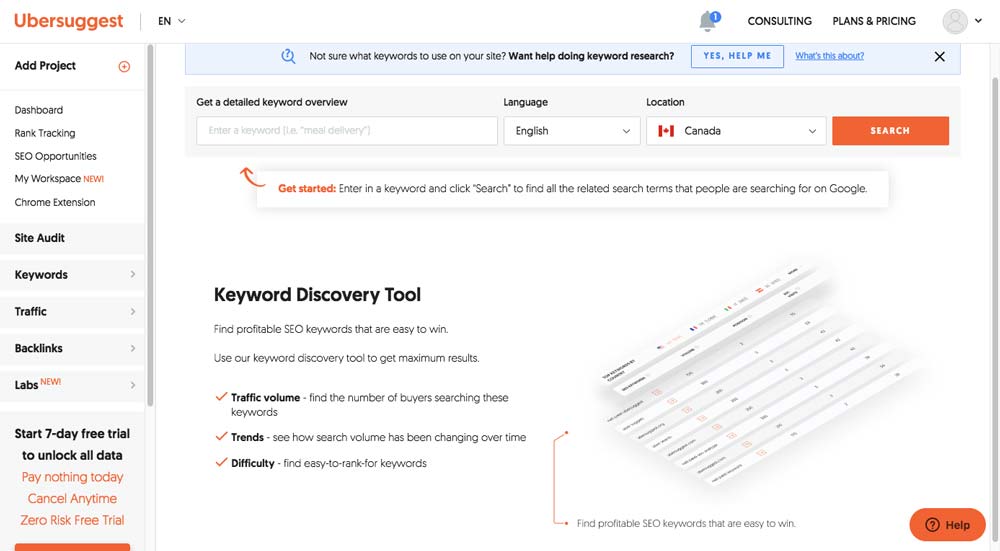Open Site Audit in the sidebar
This screenshot has height=551, width=1000.
coord(73,238)
